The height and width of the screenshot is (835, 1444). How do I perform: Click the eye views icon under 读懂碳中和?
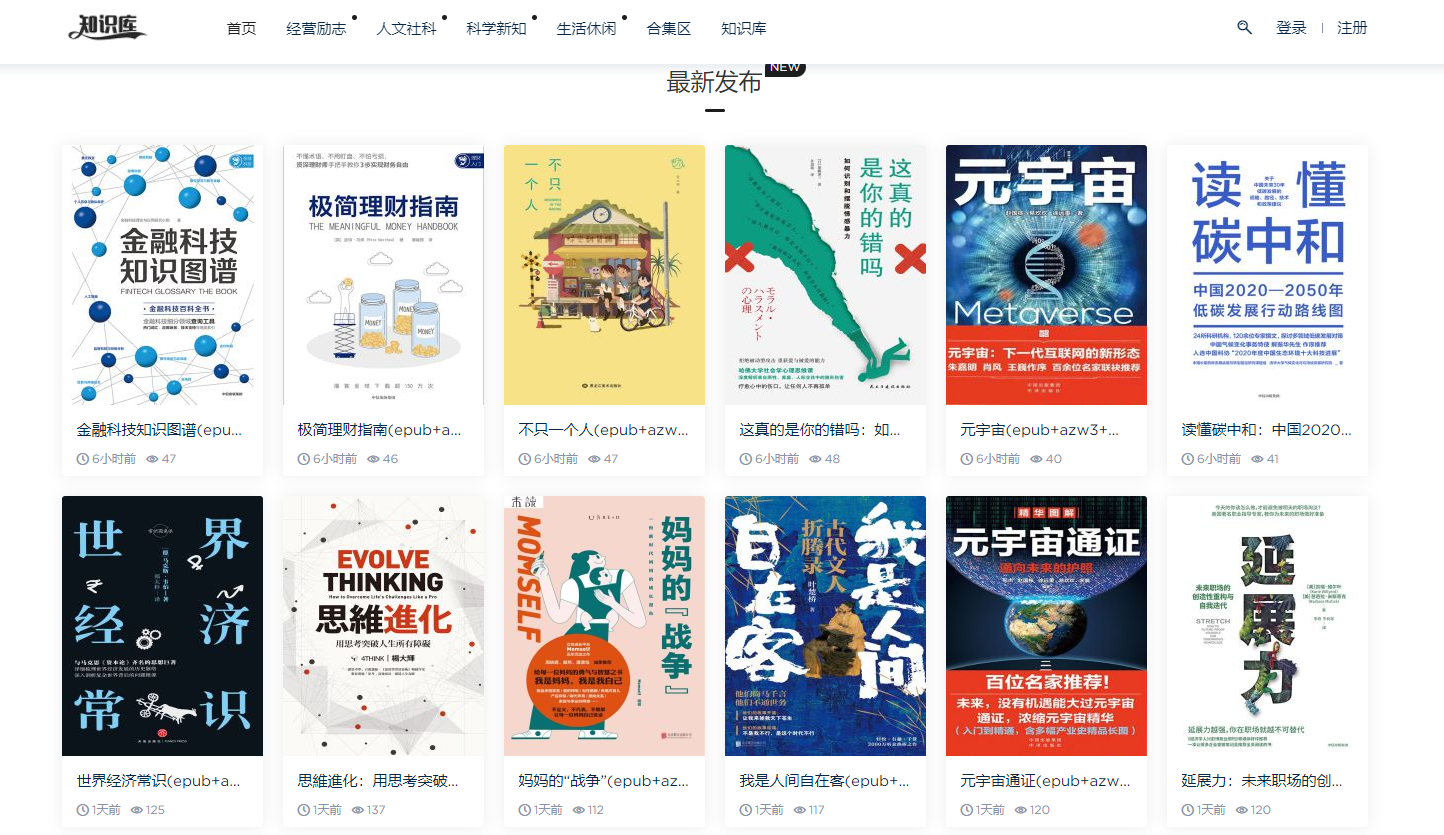(1257, 459)
